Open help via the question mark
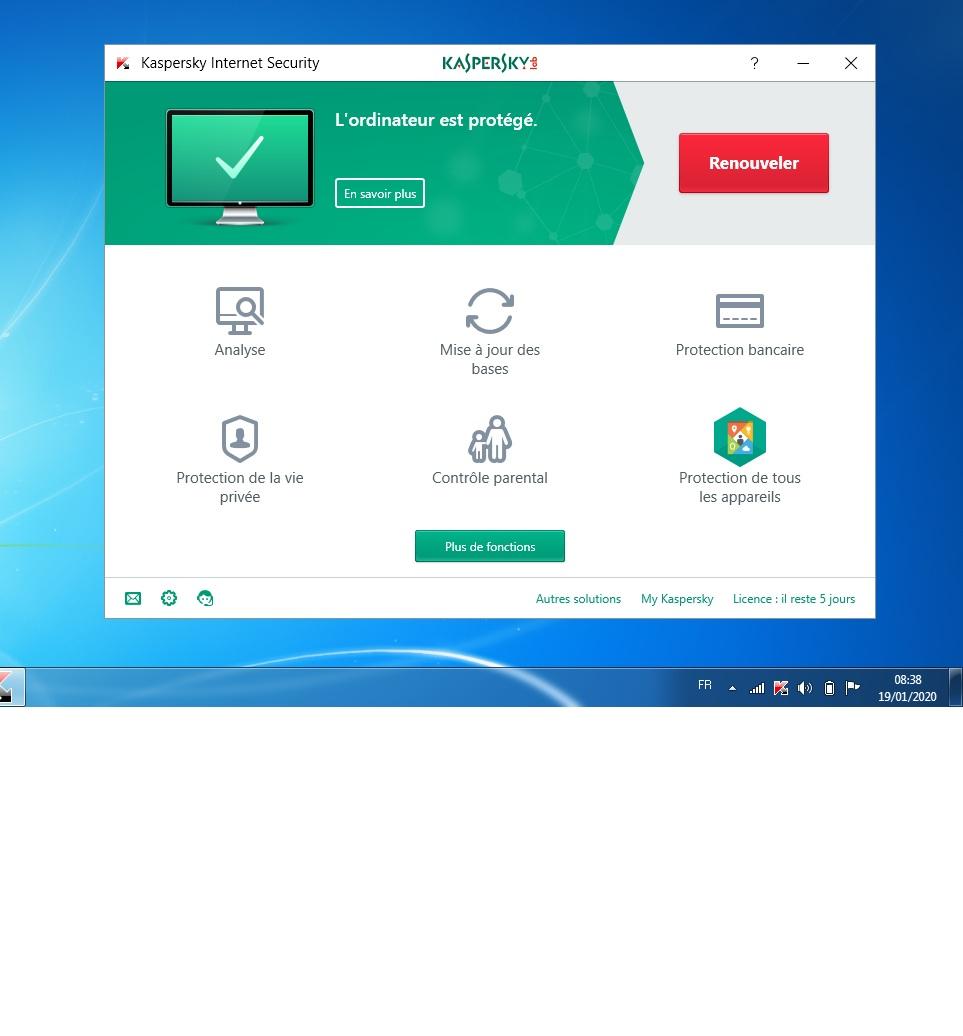 754,63
